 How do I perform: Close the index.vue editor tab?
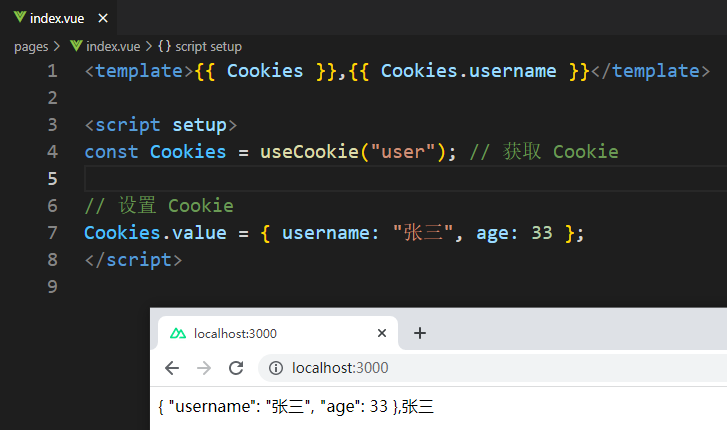[103, 18]
